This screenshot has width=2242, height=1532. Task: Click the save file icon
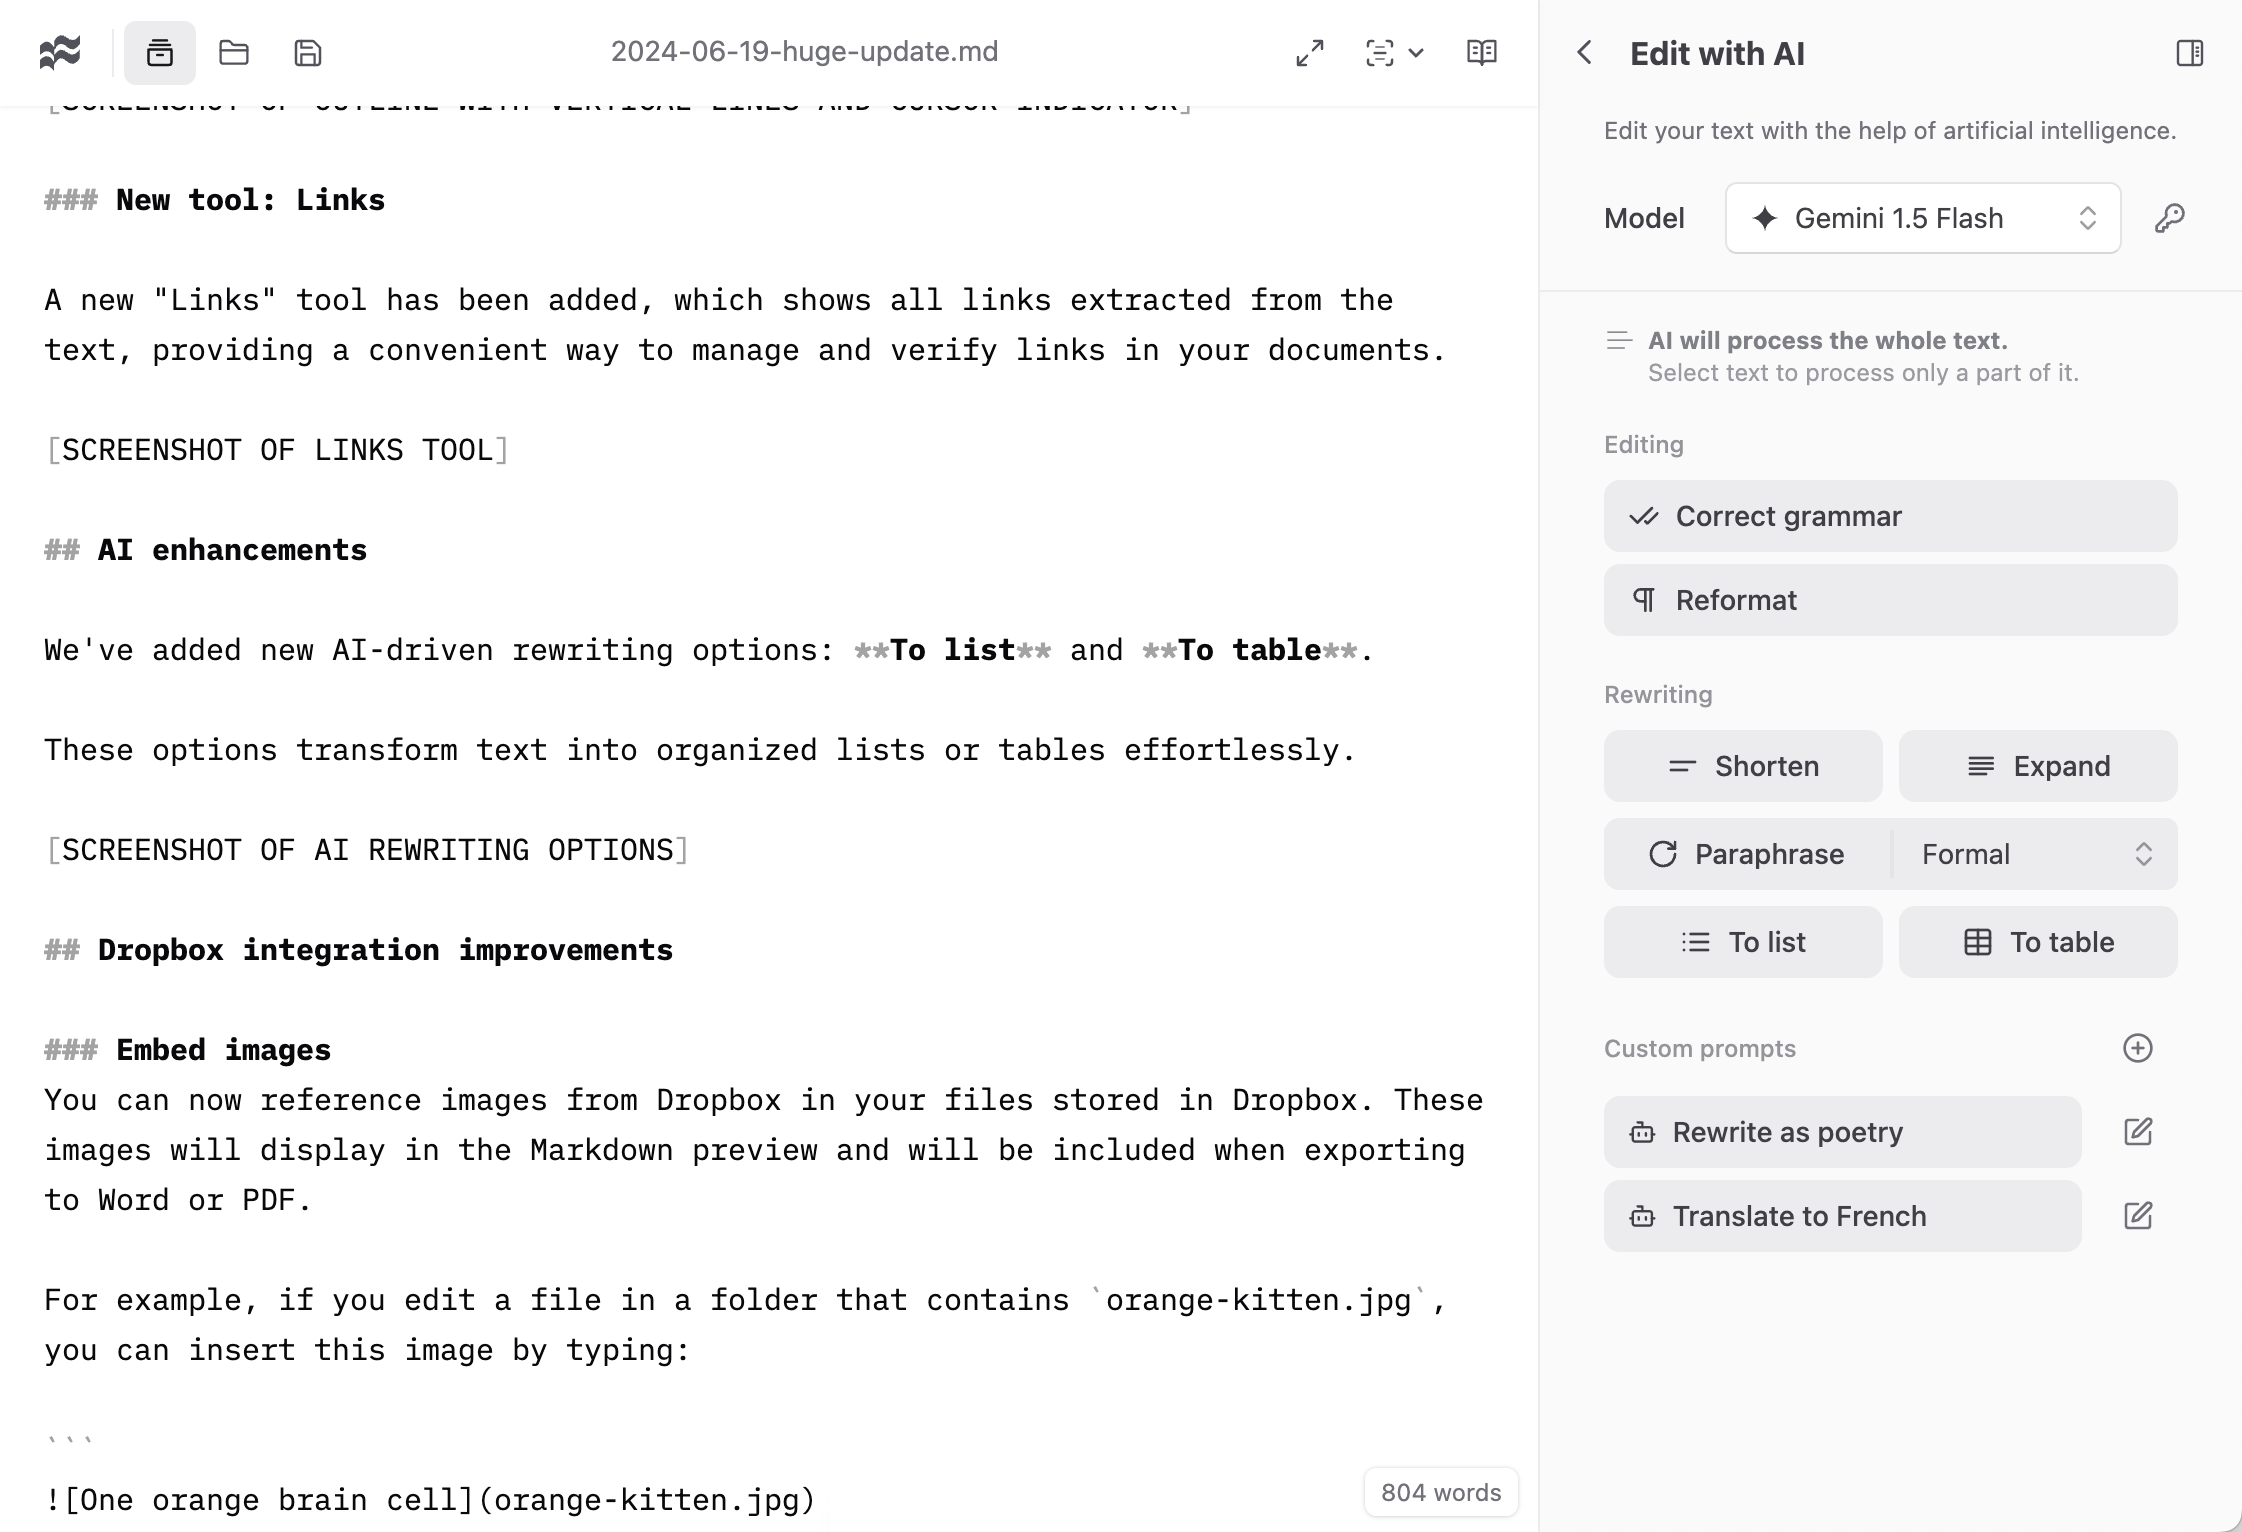[x=308, y=52]
